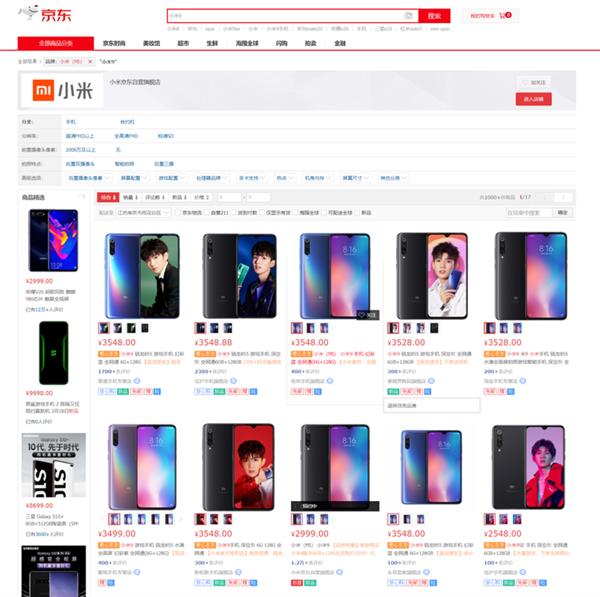
Task: Remove the 小米 brand filter with the X
Action: tap(90, 61)
